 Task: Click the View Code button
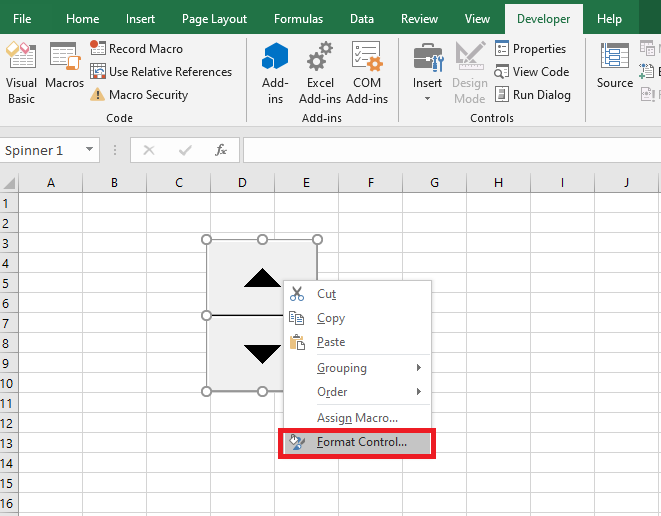point(540,72)
